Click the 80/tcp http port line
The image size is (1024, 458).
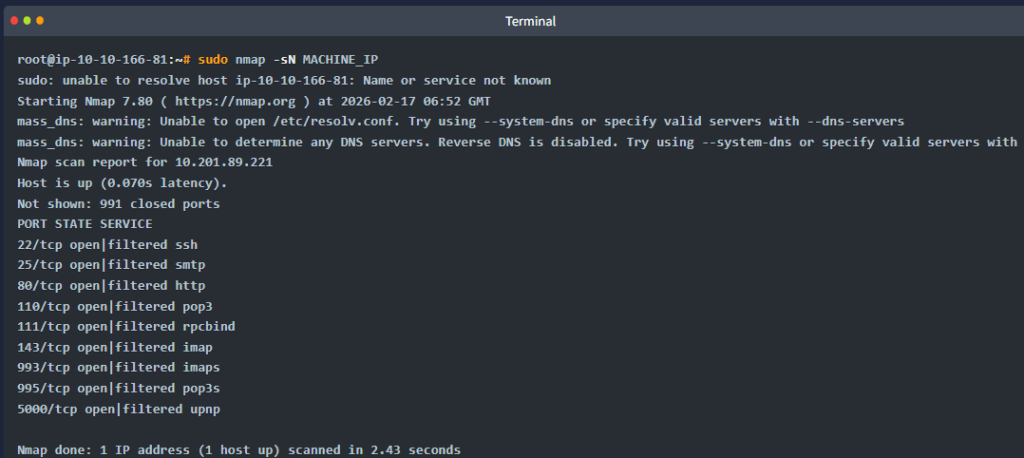[111, 286]
